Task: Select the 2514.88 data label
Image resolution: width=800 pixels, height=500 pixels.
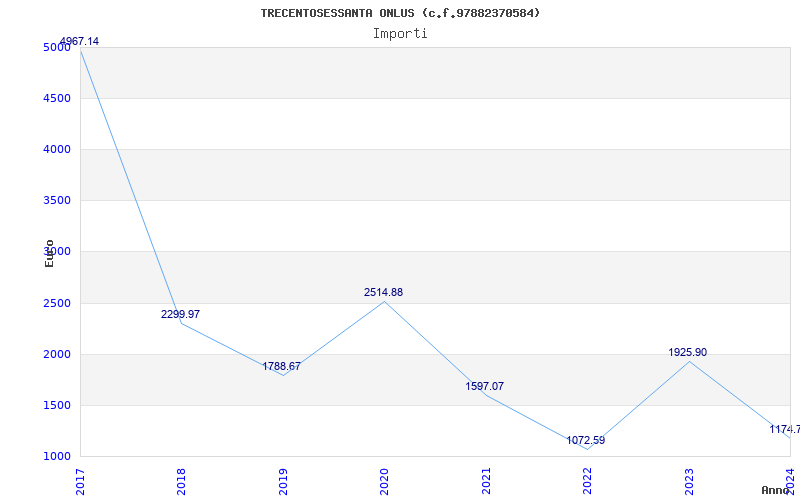Action: pyautogui.click(x=383, y=292)
